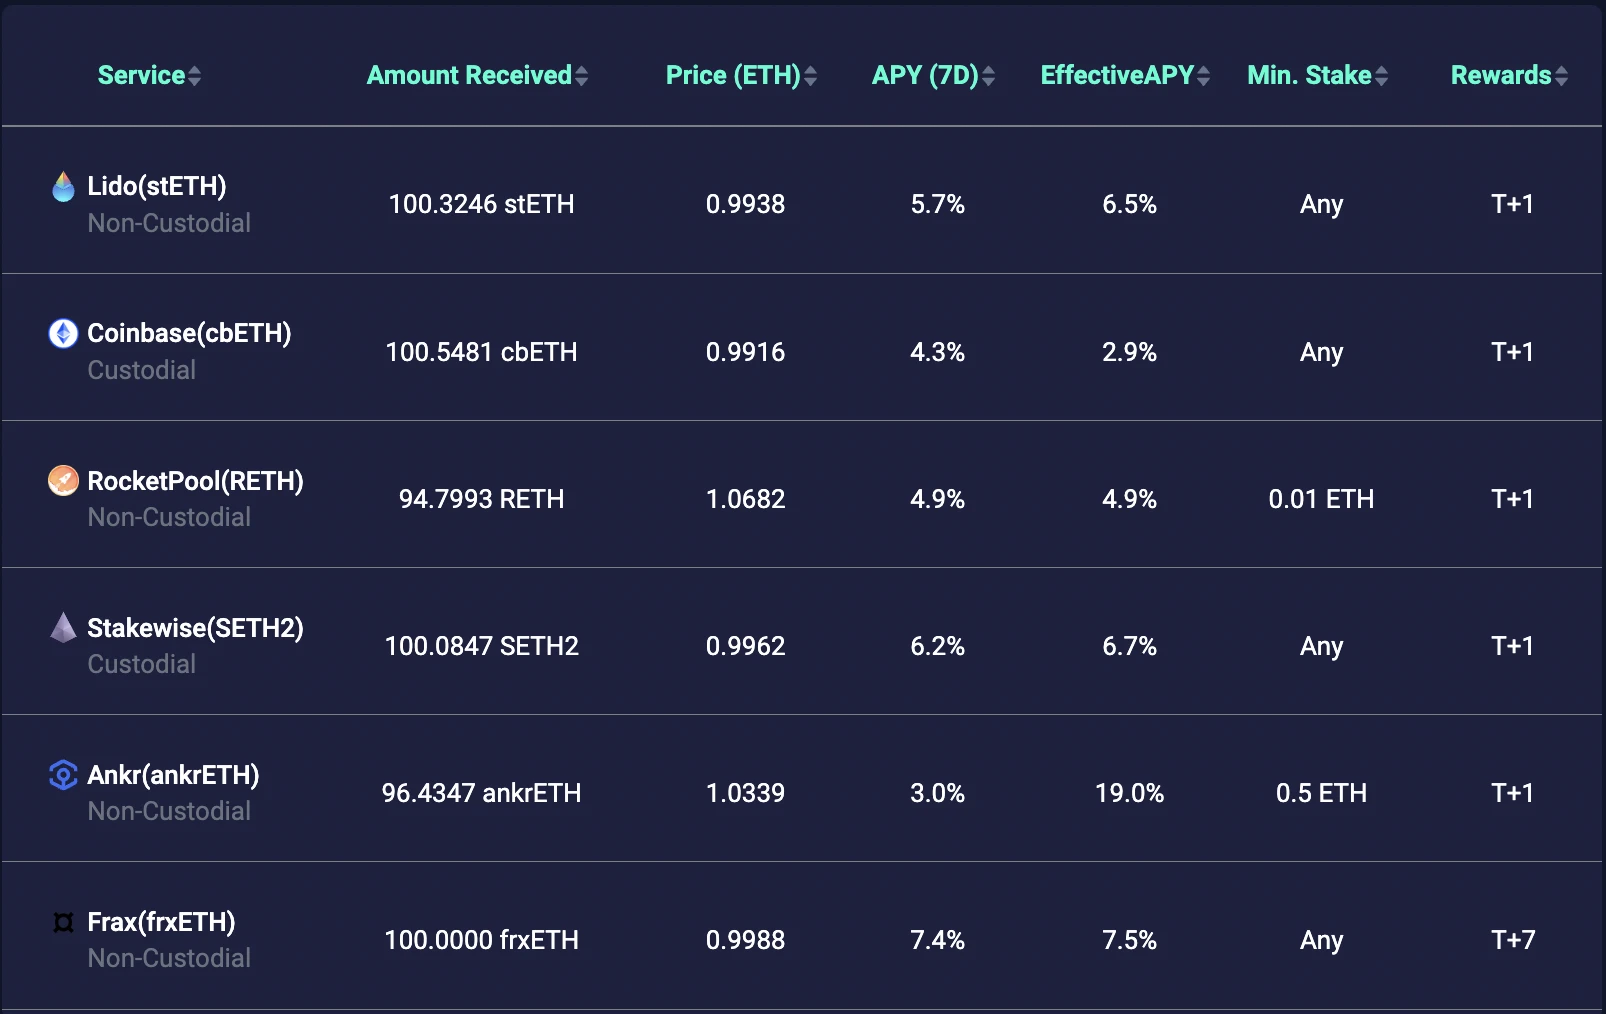Screen dimensions: 1606x1014
Task: Open the Lido(stETH) service link
Action: pos(157,186)
